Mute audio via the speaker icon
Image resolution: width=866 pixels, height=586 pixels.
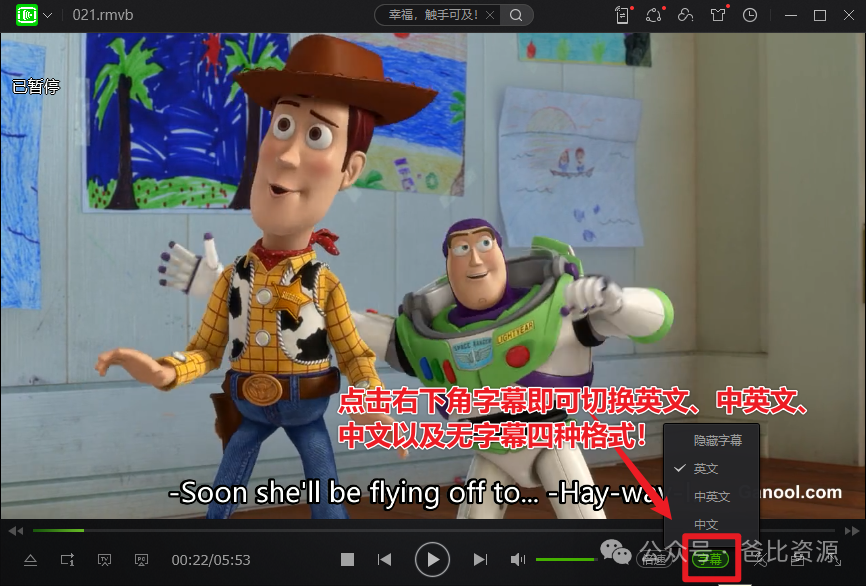click(518, 559)
